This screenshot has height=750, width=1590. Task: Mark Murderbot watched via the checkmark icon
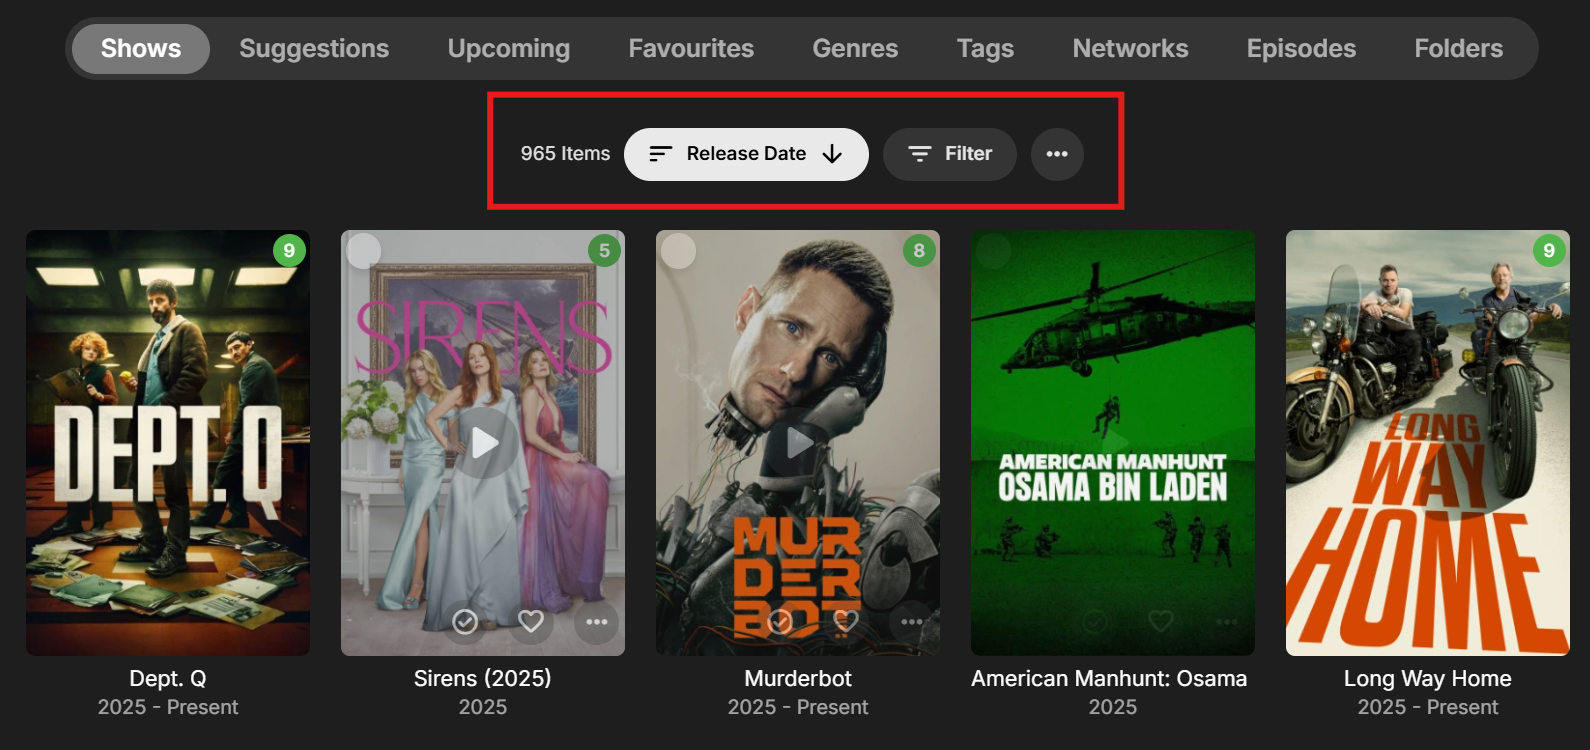tap(780, 622)
